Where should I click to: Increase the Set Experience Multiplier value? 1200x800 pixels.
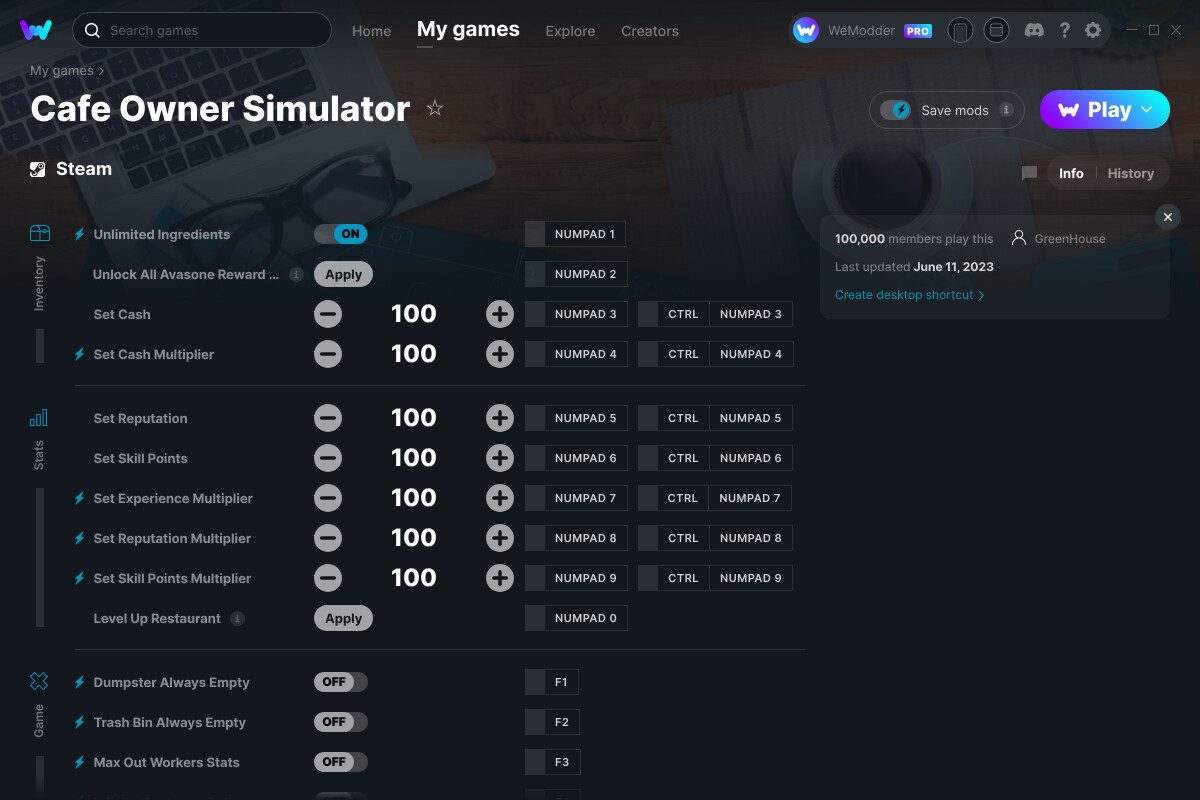500,498
